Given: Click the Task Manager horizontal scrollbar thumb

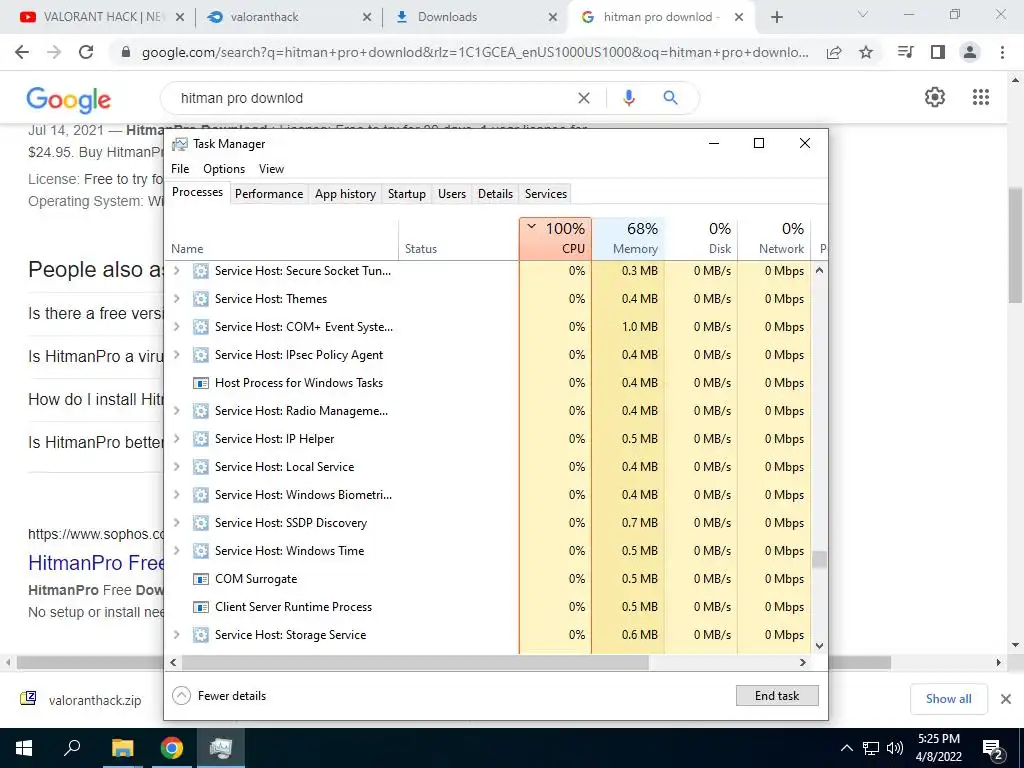Looking at the screenshot, I should click(x=415, y=662).
